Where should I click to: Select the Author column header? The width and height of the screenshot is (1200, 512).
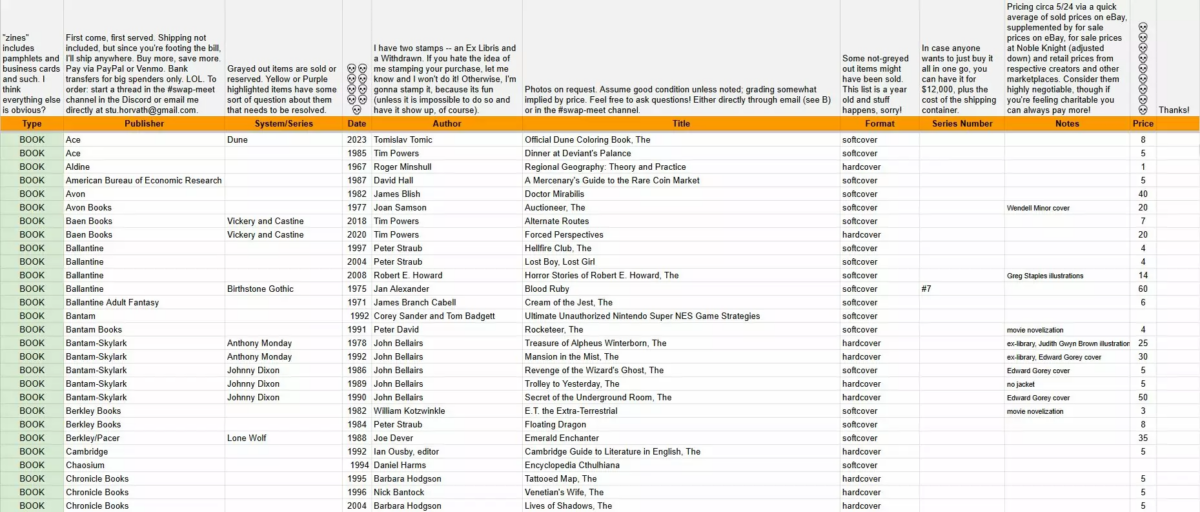(x=446, y=124)
